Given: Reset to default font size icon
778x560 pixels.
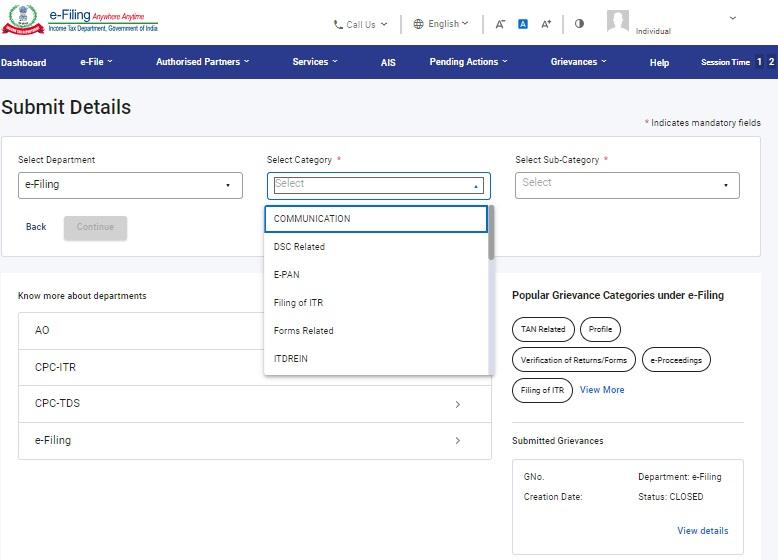Looking at the screenshot, I should point(522,24).
